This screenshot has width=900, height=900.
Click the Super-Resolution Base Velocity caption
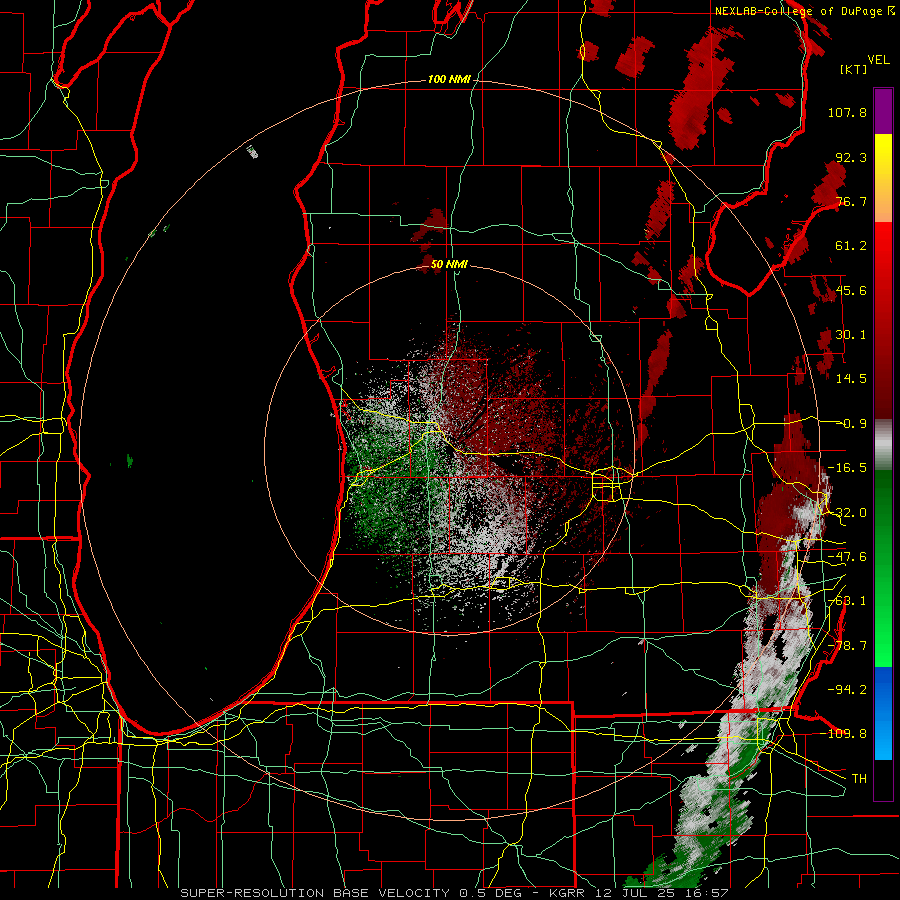pos(454,893)
